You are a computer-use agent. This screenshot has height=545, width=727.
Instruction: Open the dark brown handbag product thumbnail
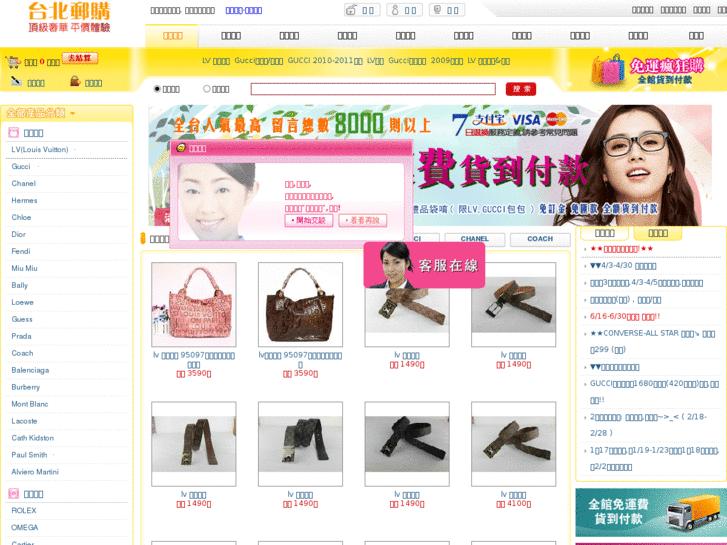coord(300,304)
